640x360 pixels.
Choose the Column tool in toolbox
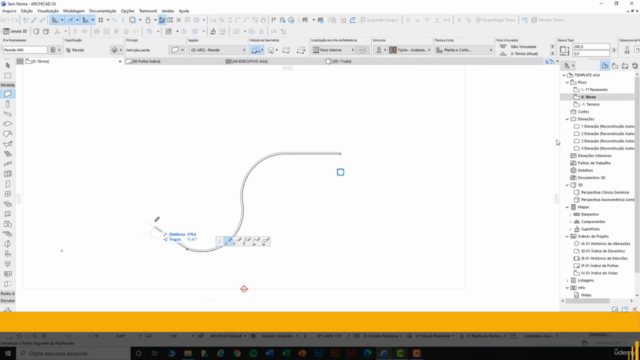point(7,104)
